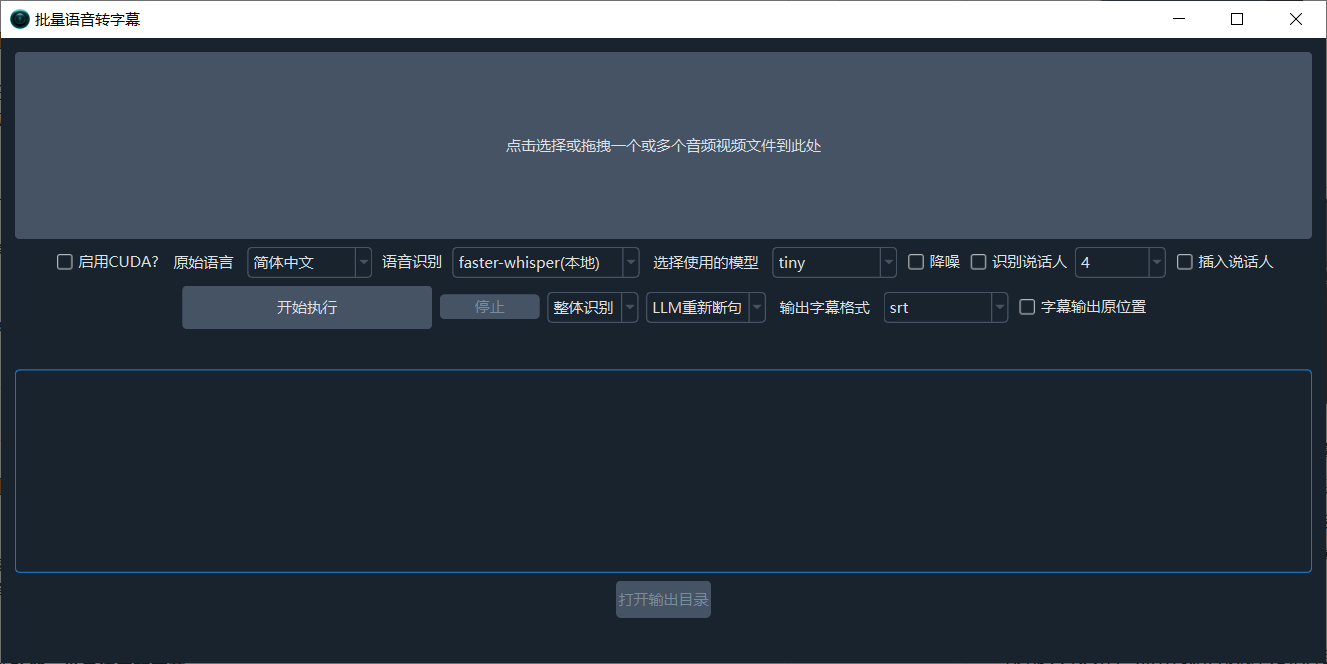
Task: Enable the 启用CUDA checkbox
Action: click(65, 262)
